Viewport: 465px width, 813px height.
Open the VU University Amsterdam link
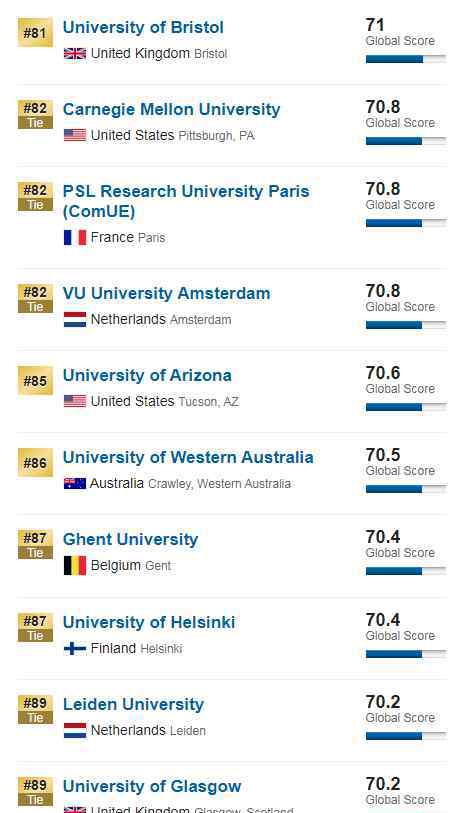pos(166,293)
